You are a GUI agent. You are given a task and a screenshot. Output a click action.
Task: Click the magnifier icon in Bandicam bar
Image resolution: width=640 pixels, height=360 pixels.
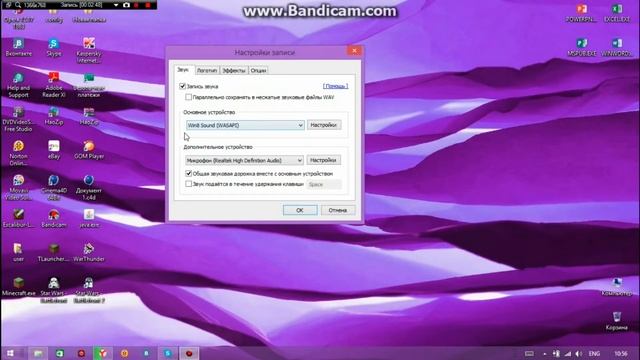tap(18, 5)
